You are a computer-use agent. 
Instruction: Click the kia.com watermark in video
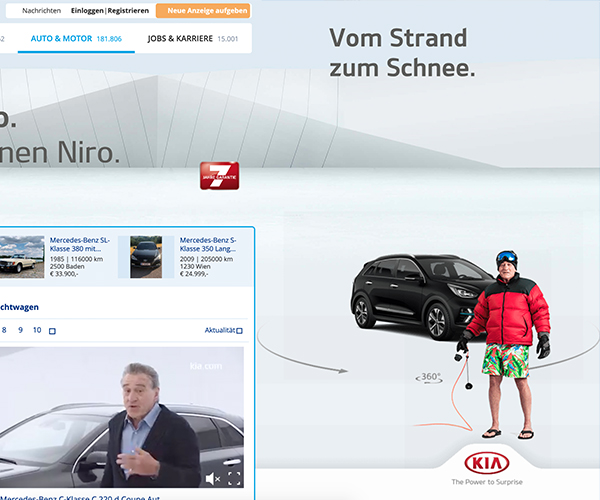[x=206, y=366]
